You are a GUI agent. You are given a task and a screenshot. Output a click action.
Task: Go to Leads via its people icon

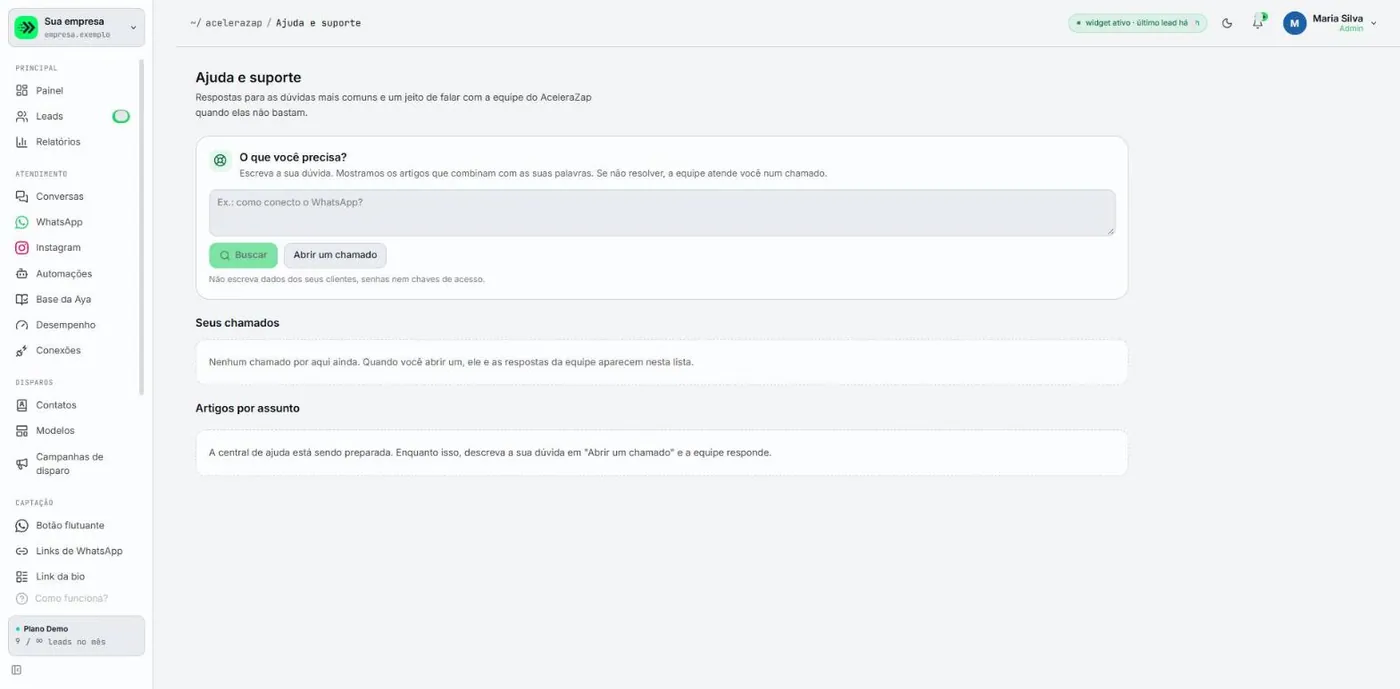tap(22, 116)
